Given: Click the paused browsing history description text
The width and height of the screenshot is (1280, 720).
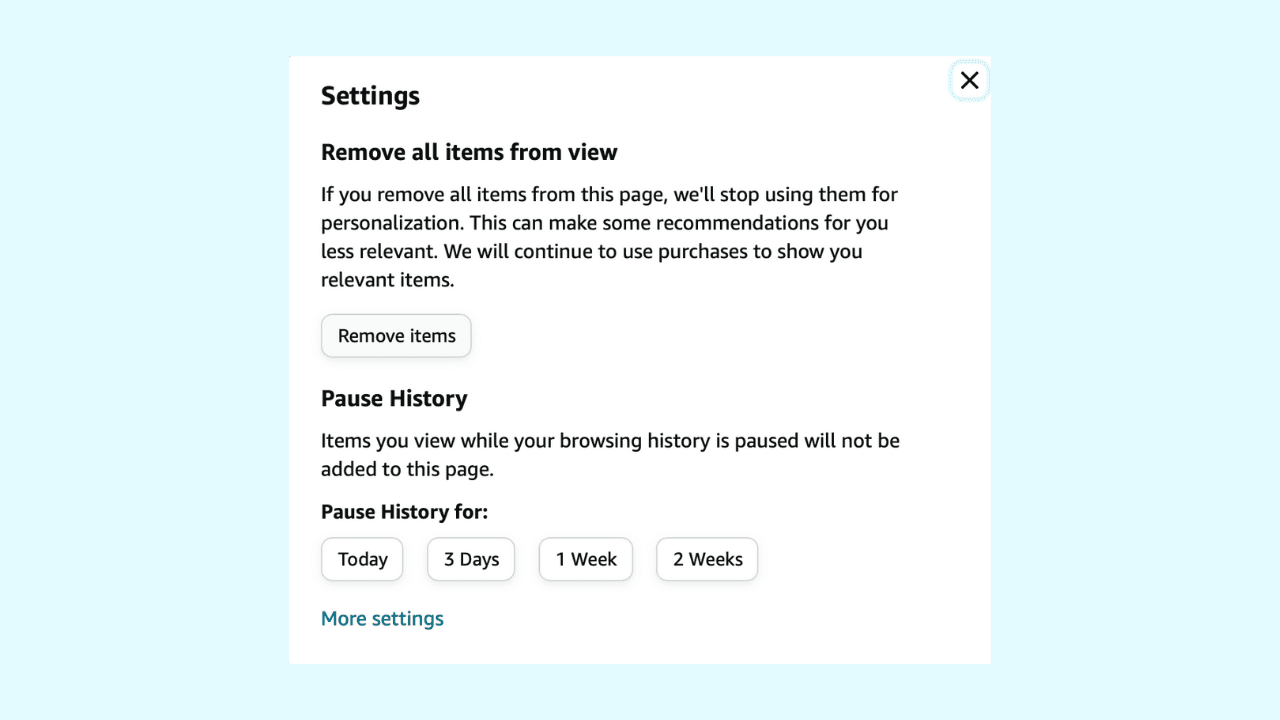Looking at the screenshot, I should (610, 454).
